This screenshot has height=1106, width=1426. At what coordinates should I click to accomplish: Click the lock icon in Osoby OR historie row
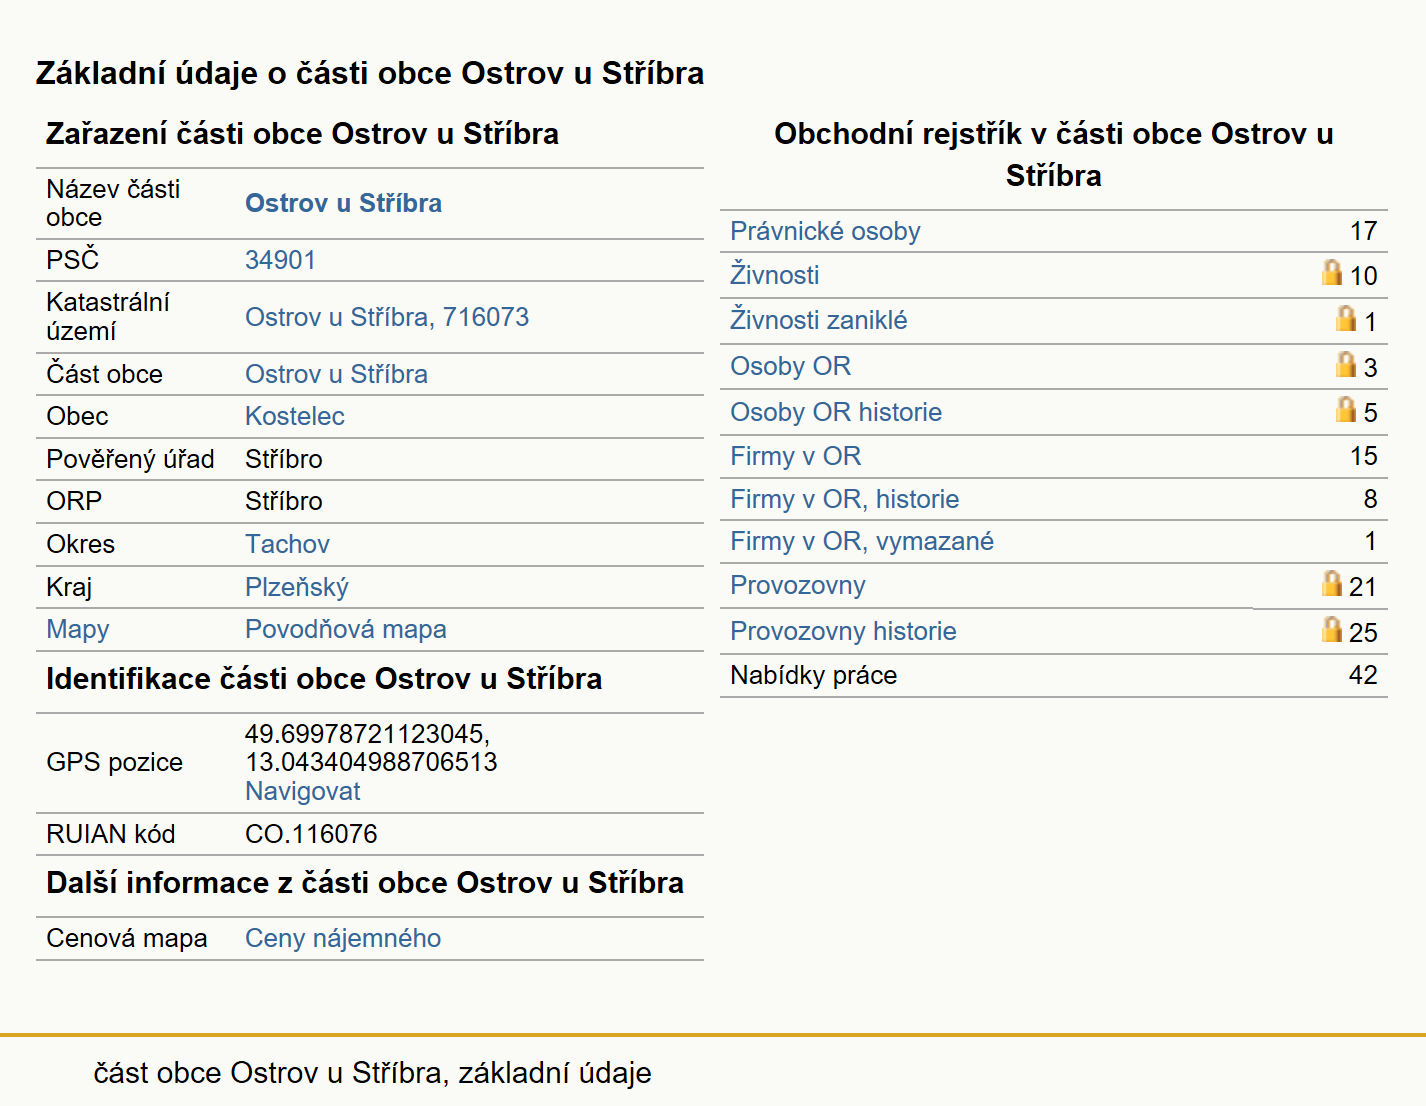1346,409
